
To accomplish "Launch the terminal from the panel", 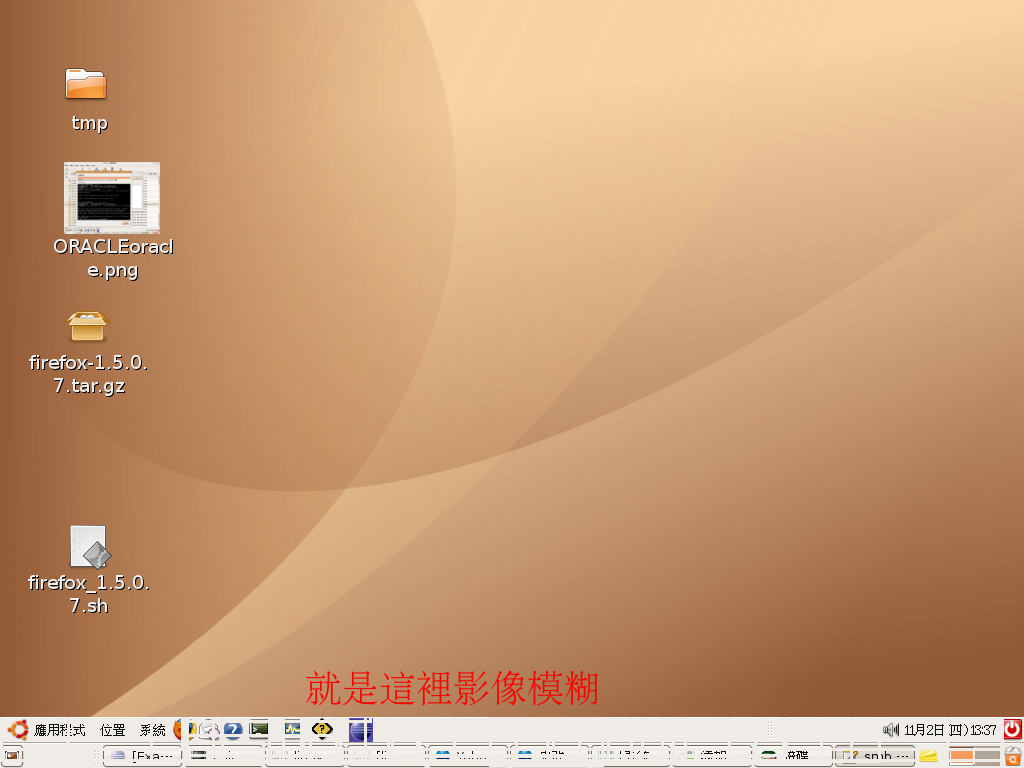I will (259, 729).
